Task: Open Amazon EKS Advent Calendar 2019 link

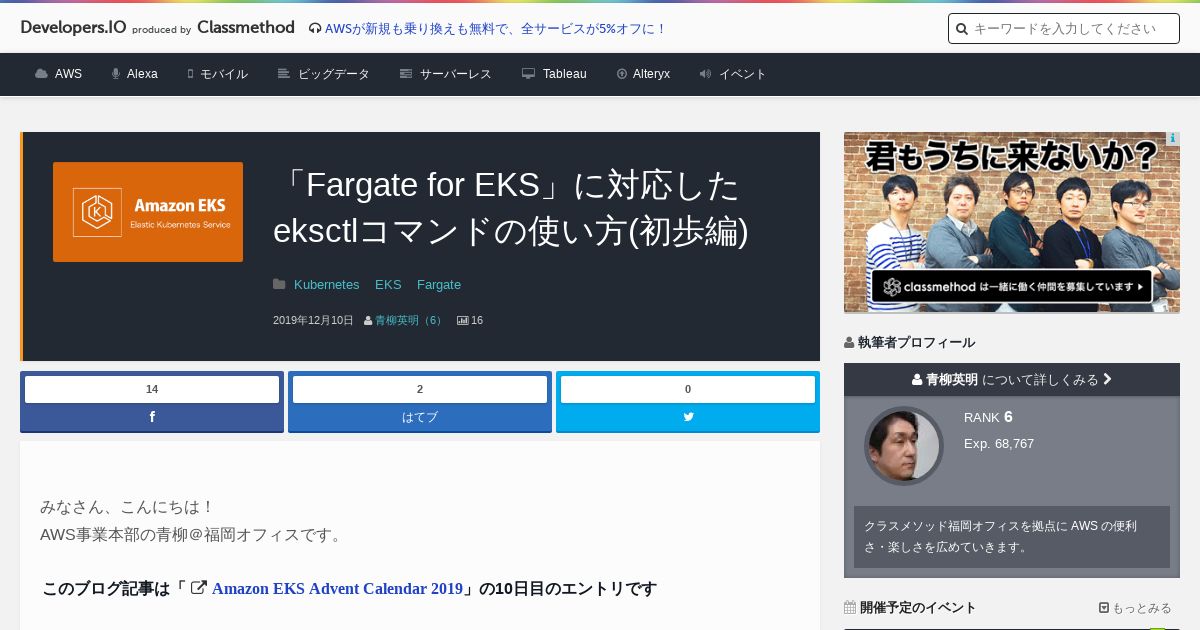Action: (337, 589)
